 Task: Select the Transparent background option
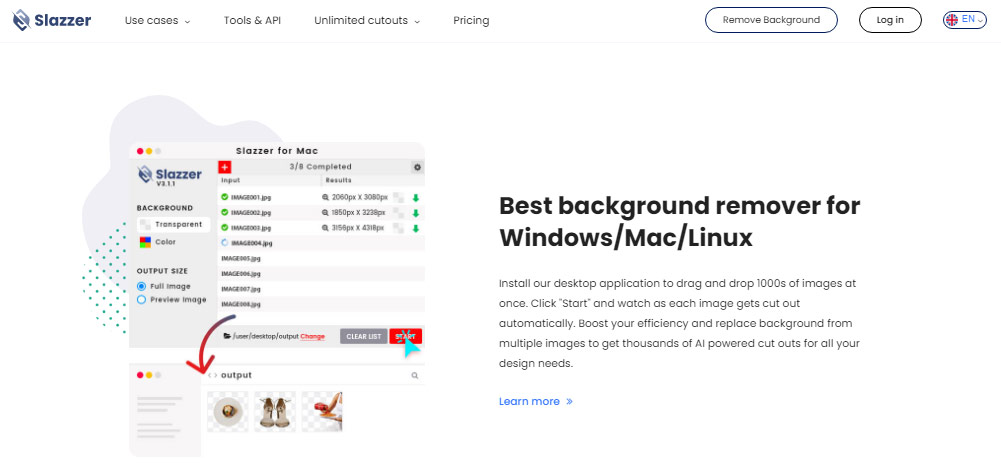173,225
